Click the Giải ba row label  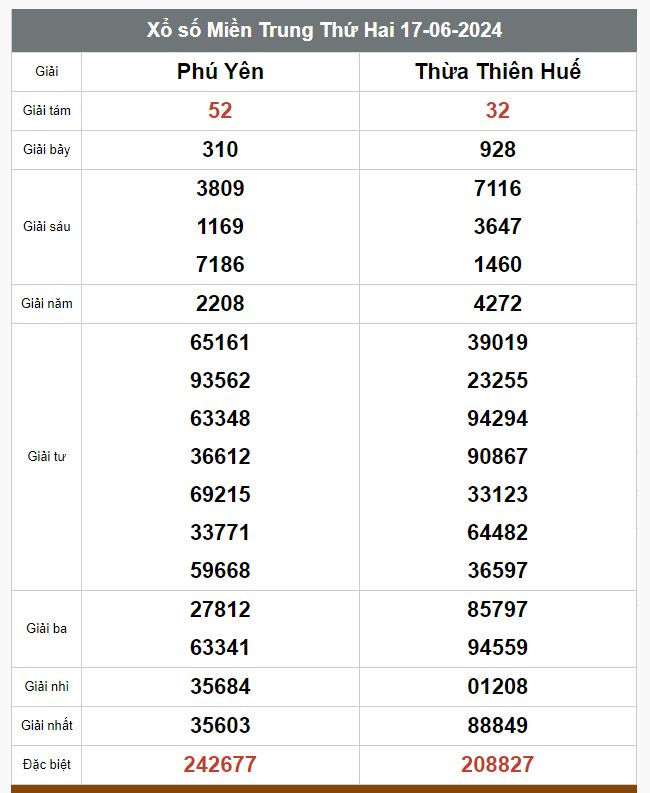[46, 629]
